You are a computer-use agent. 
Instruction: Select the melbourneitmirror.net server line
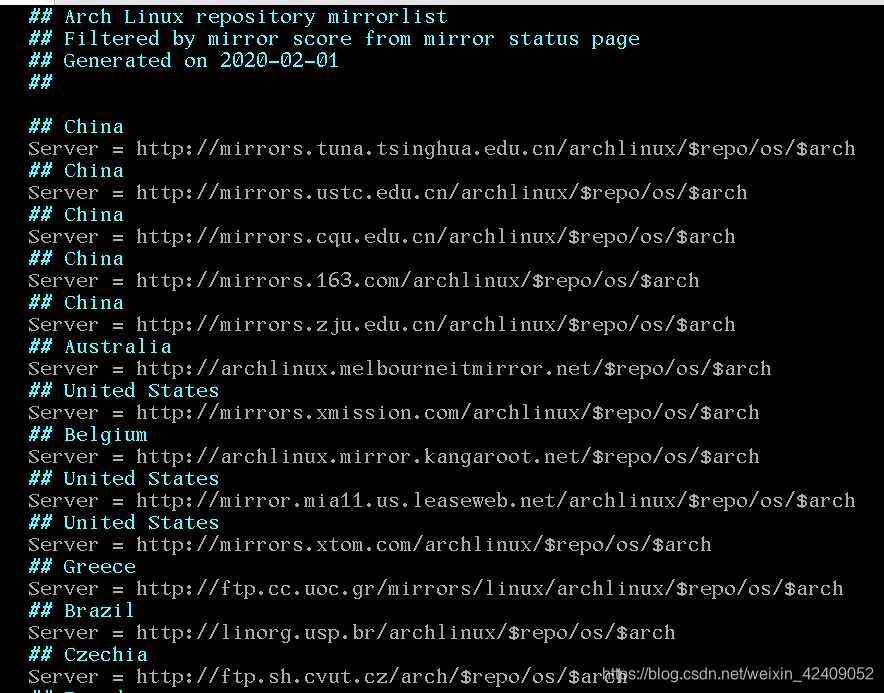[x=400, y=369]
